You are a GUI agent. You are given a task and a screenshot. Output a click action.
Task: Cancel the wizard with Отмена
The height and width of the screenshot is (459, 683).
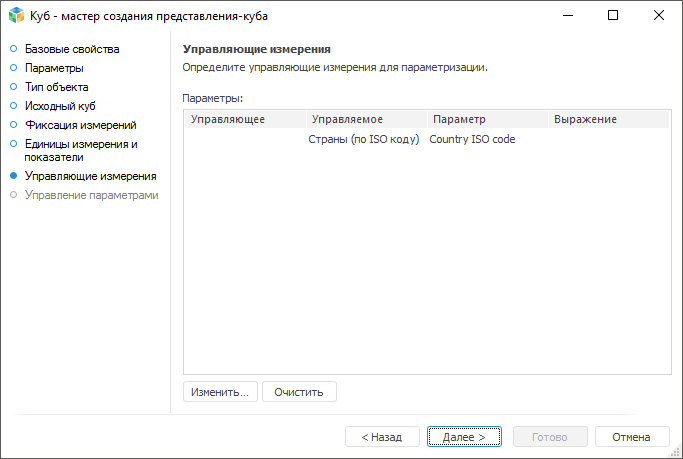tap(631, 437)
